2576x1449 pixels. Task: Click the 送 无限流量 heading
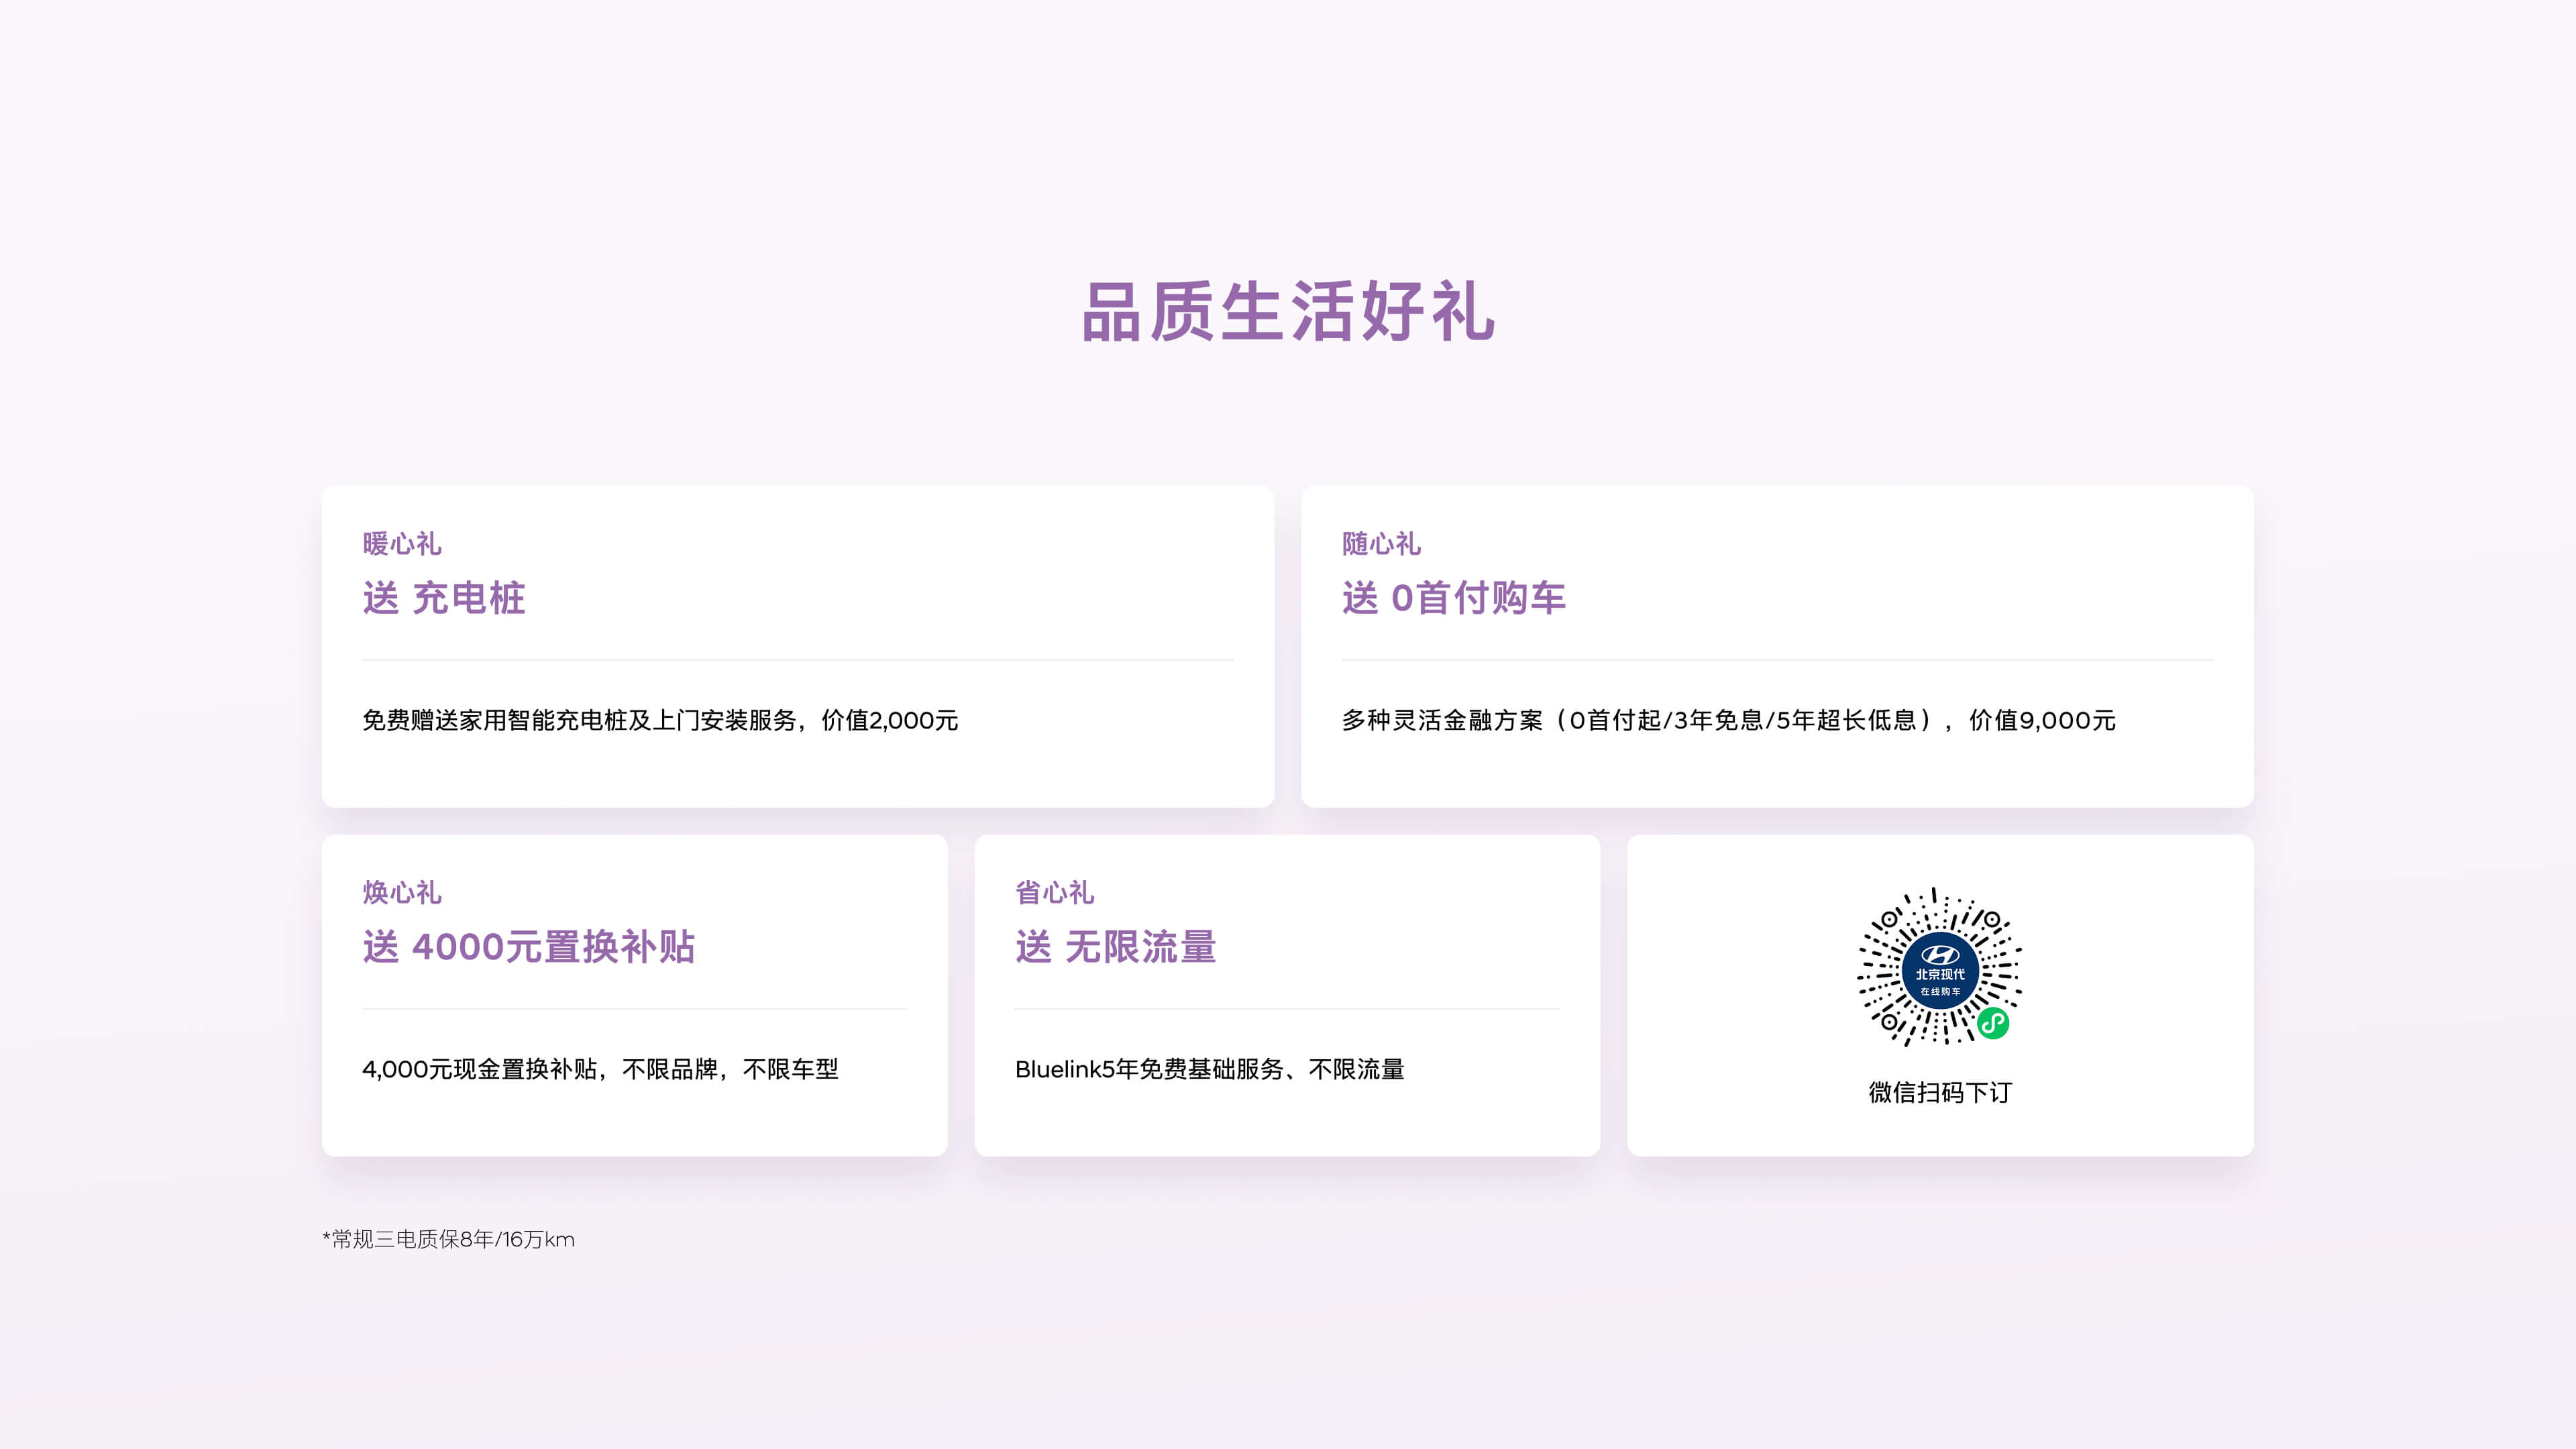pos(1116,947)
